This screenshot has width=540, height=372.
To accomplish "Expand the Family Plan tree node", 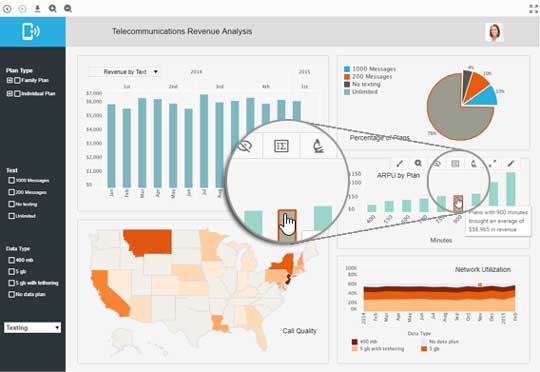I will tap(10, 80).
